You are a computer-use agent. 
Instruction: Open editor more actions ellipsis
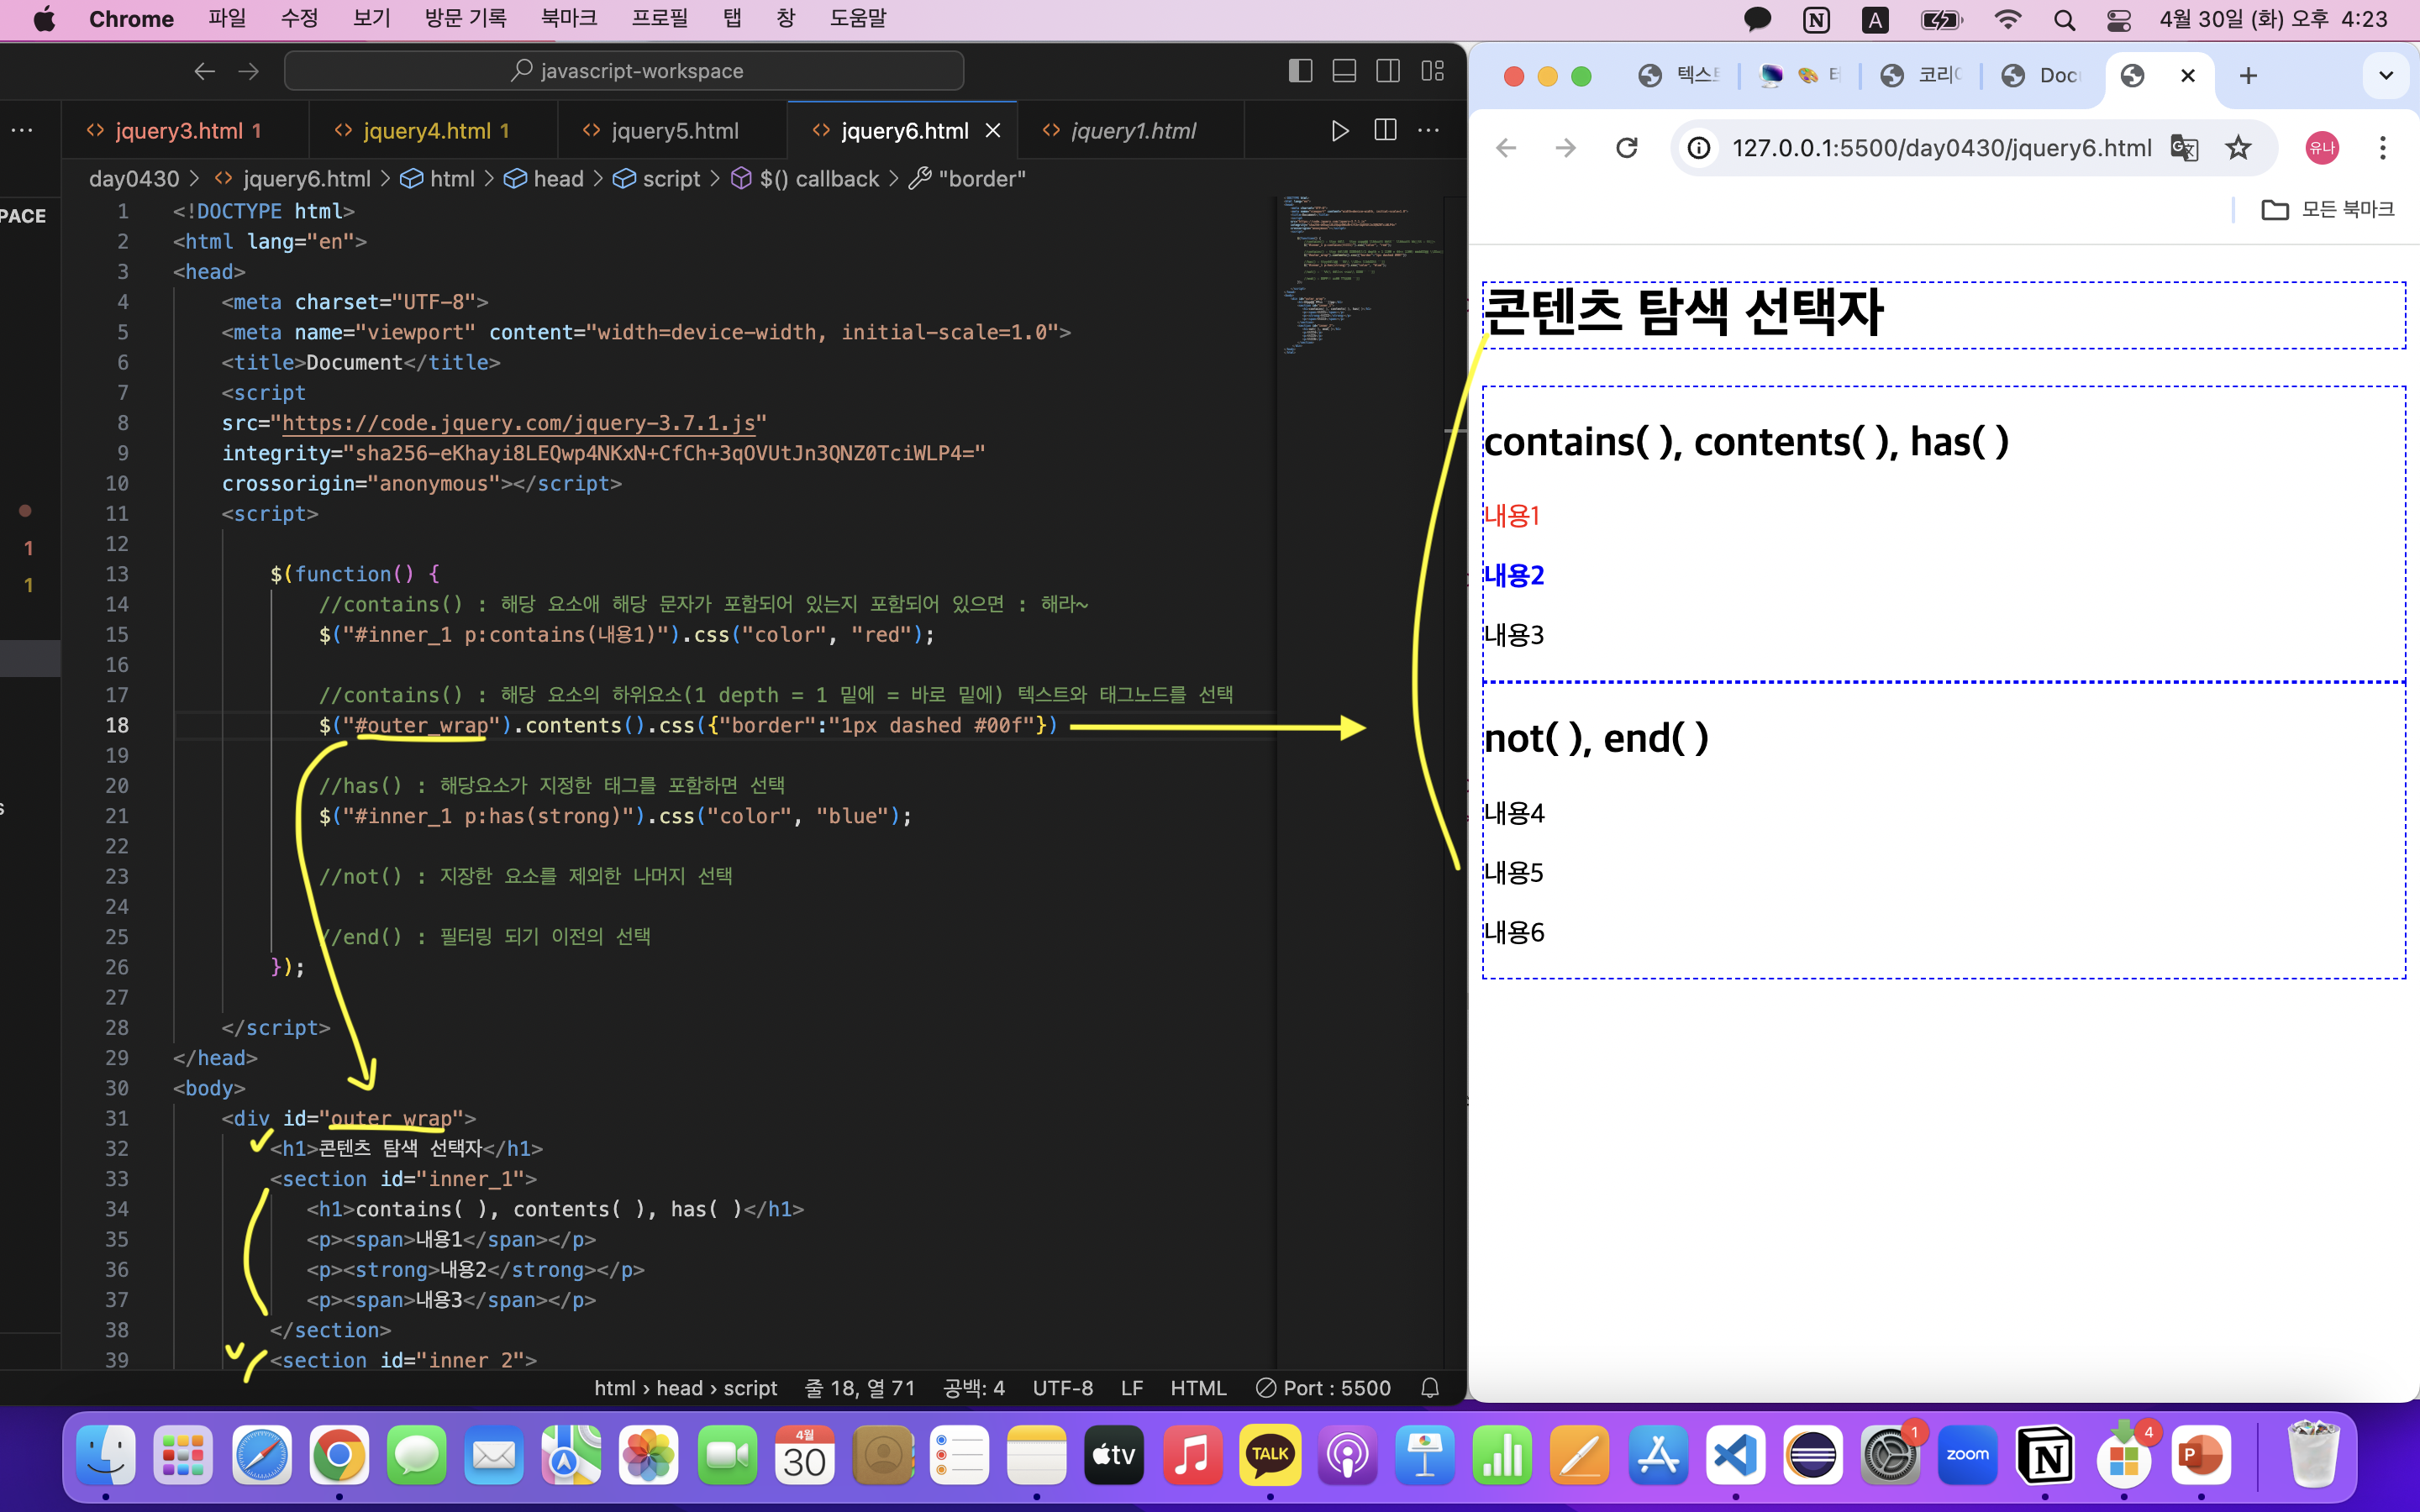[1429, 131]
